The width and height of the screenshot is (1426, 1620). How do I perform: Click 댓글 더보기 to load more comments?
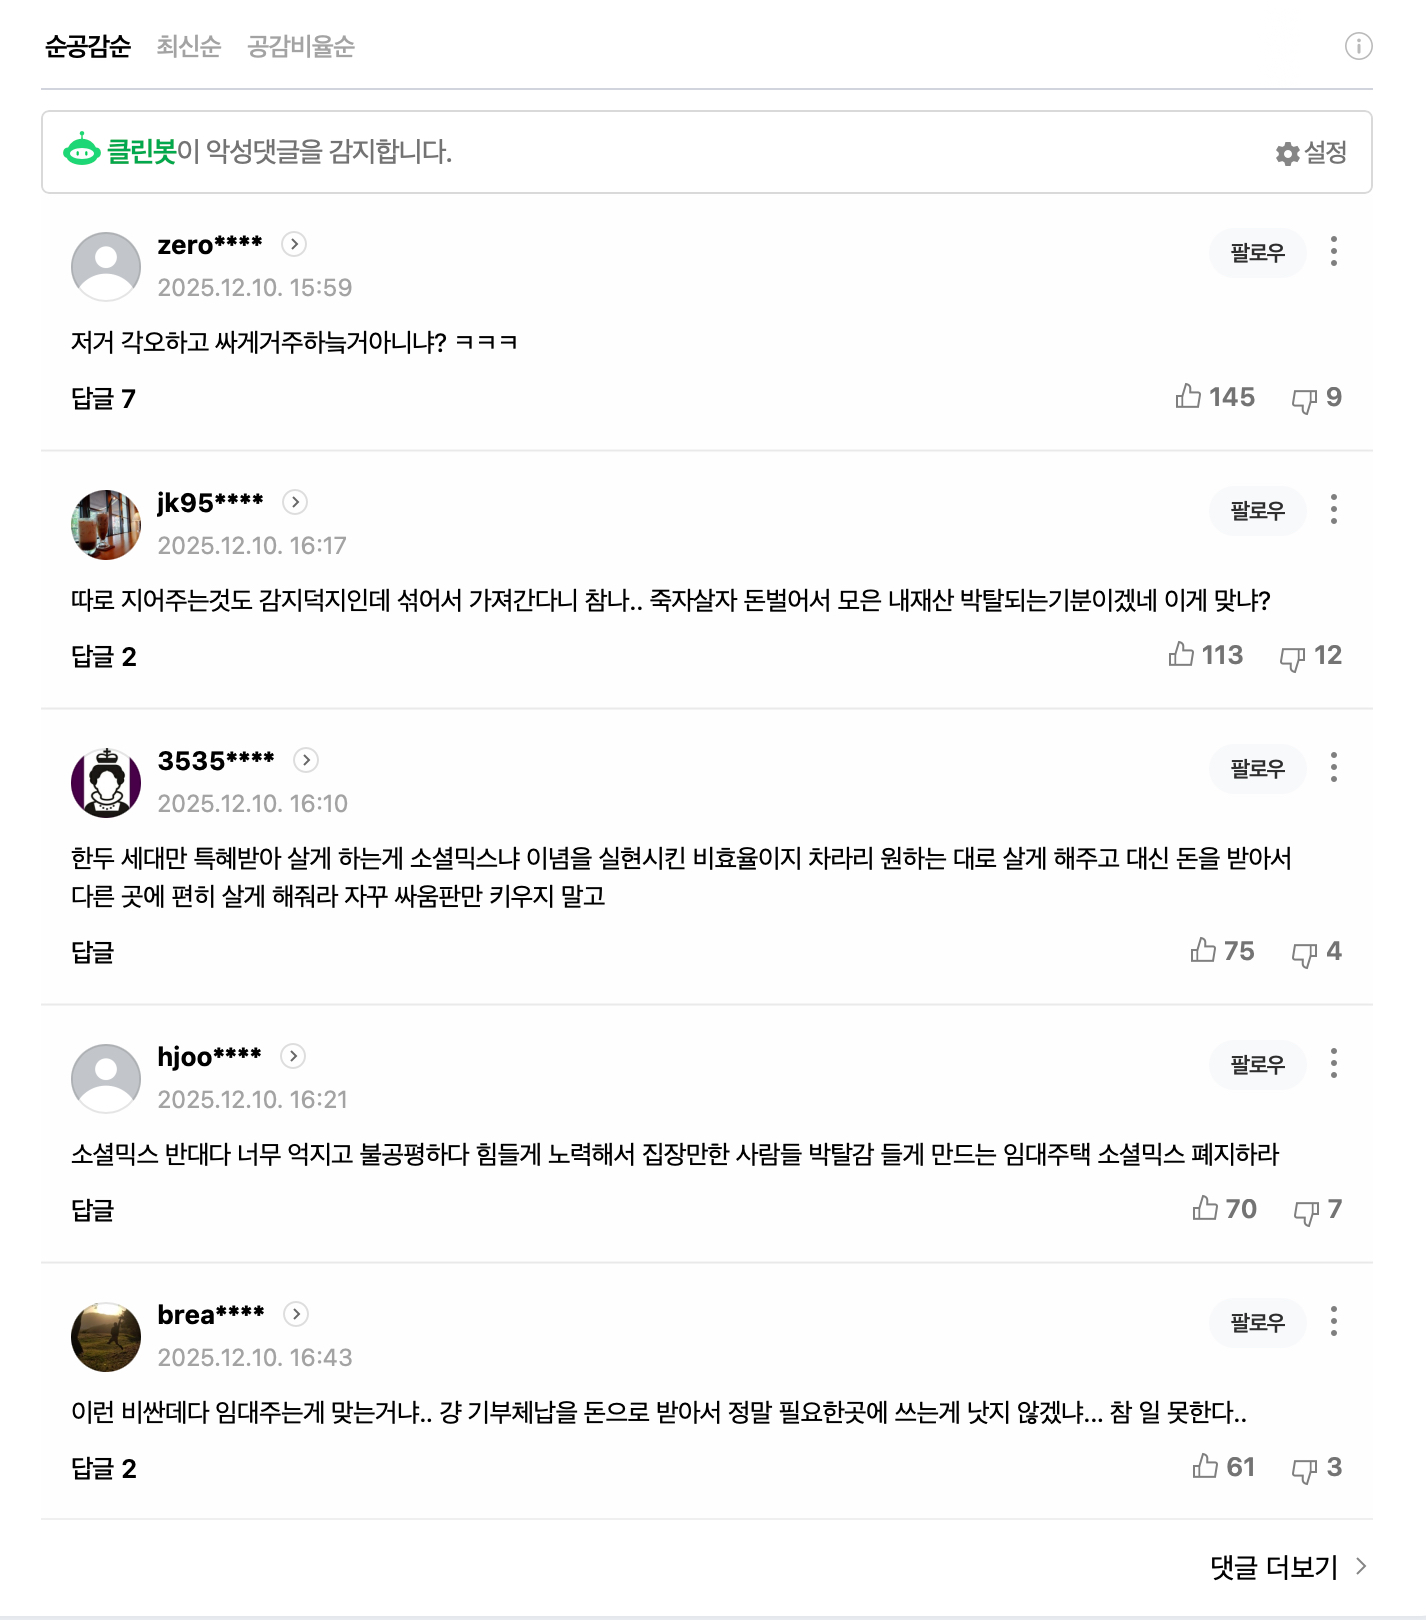coord(1287,1567)
